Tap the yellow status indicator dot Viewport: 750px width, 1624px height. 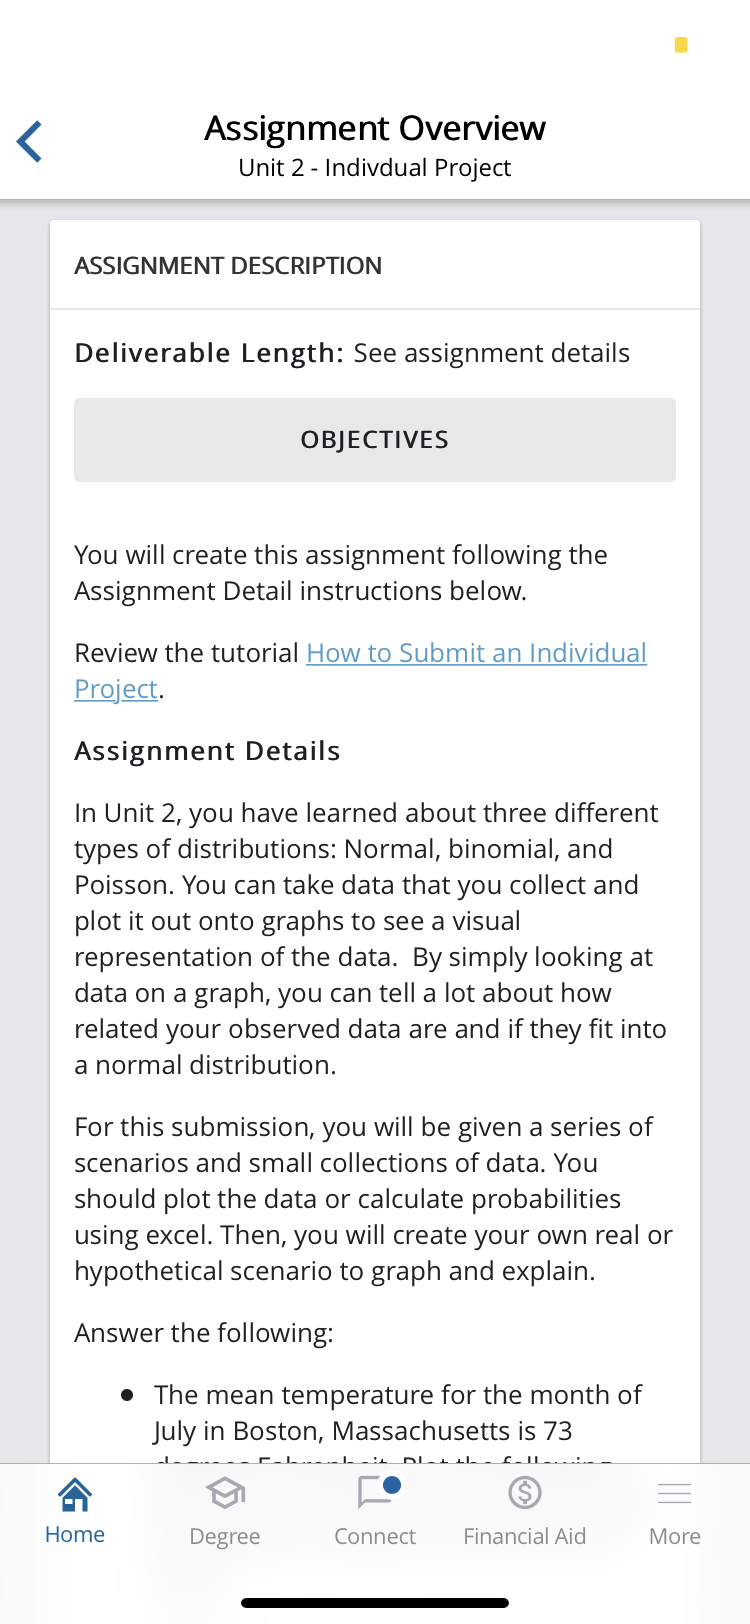681,45
